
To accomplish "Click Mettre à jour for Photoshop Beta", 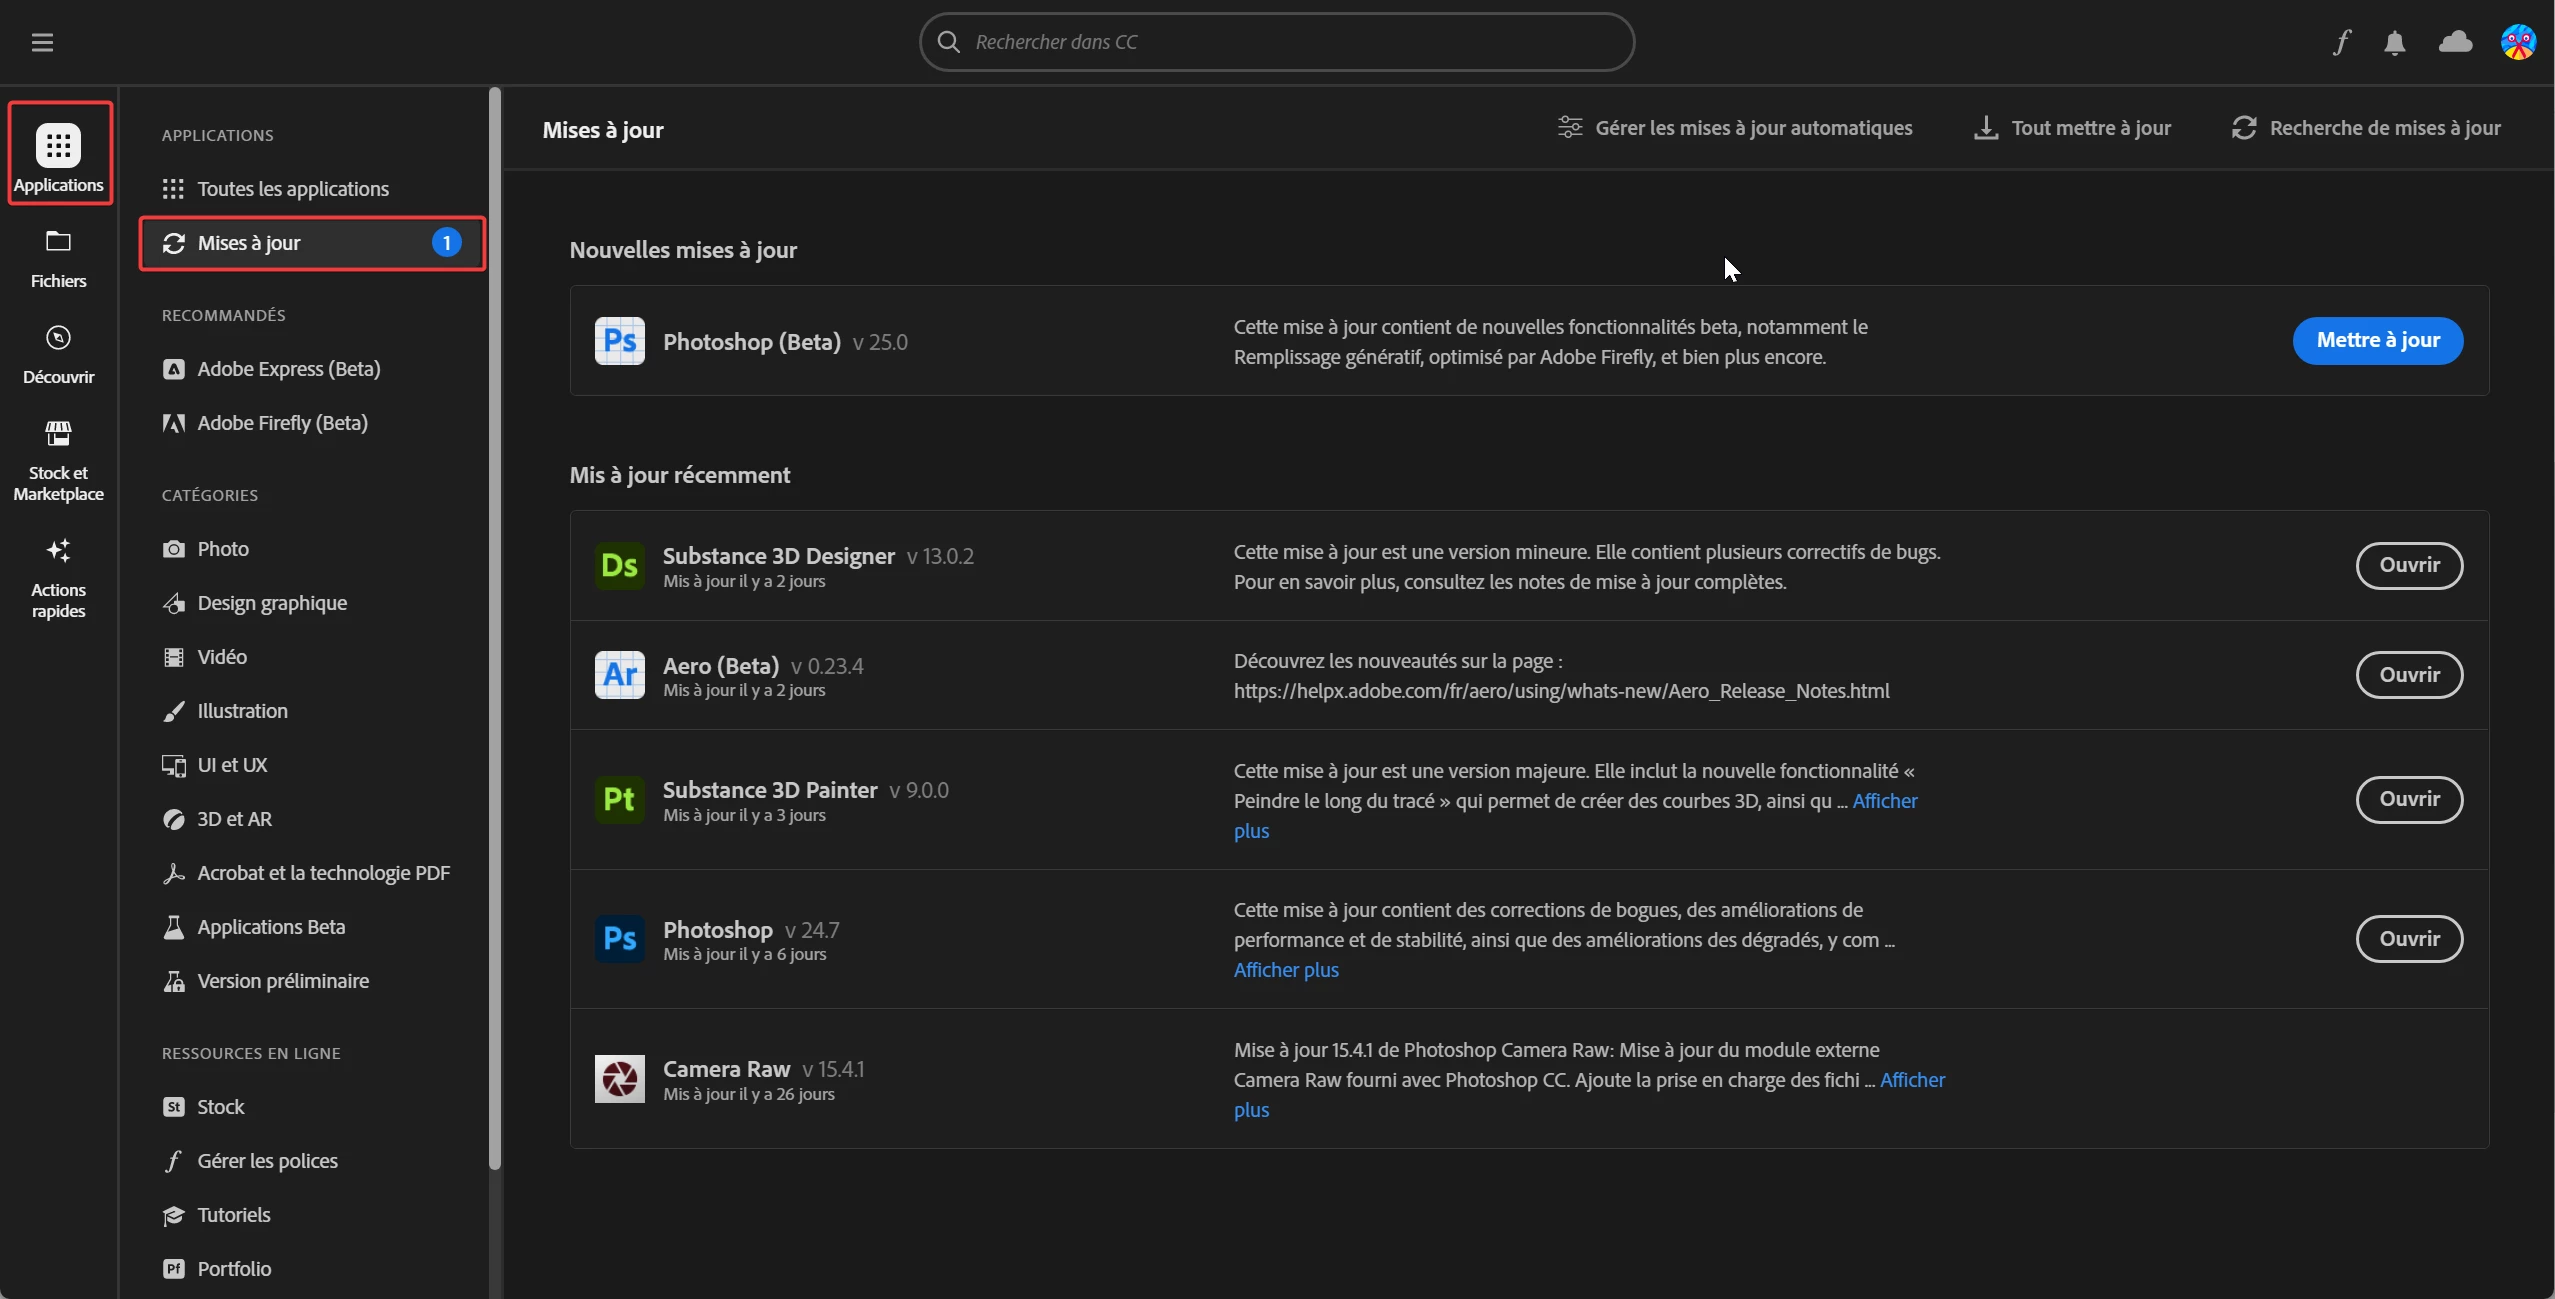I will tap(2377, 341).
